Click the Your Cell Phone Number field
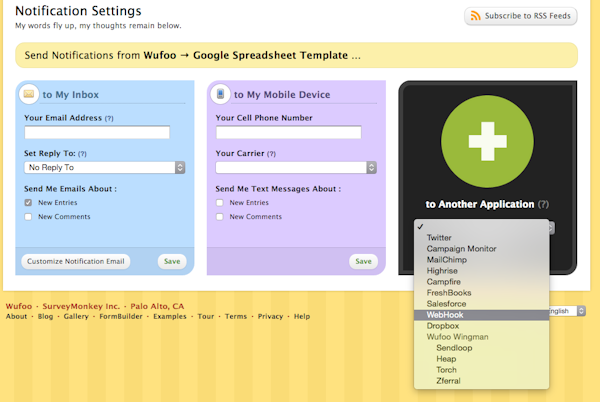Image resolution: width=600 pixels, height=402 pixels. tap(289, 132)
